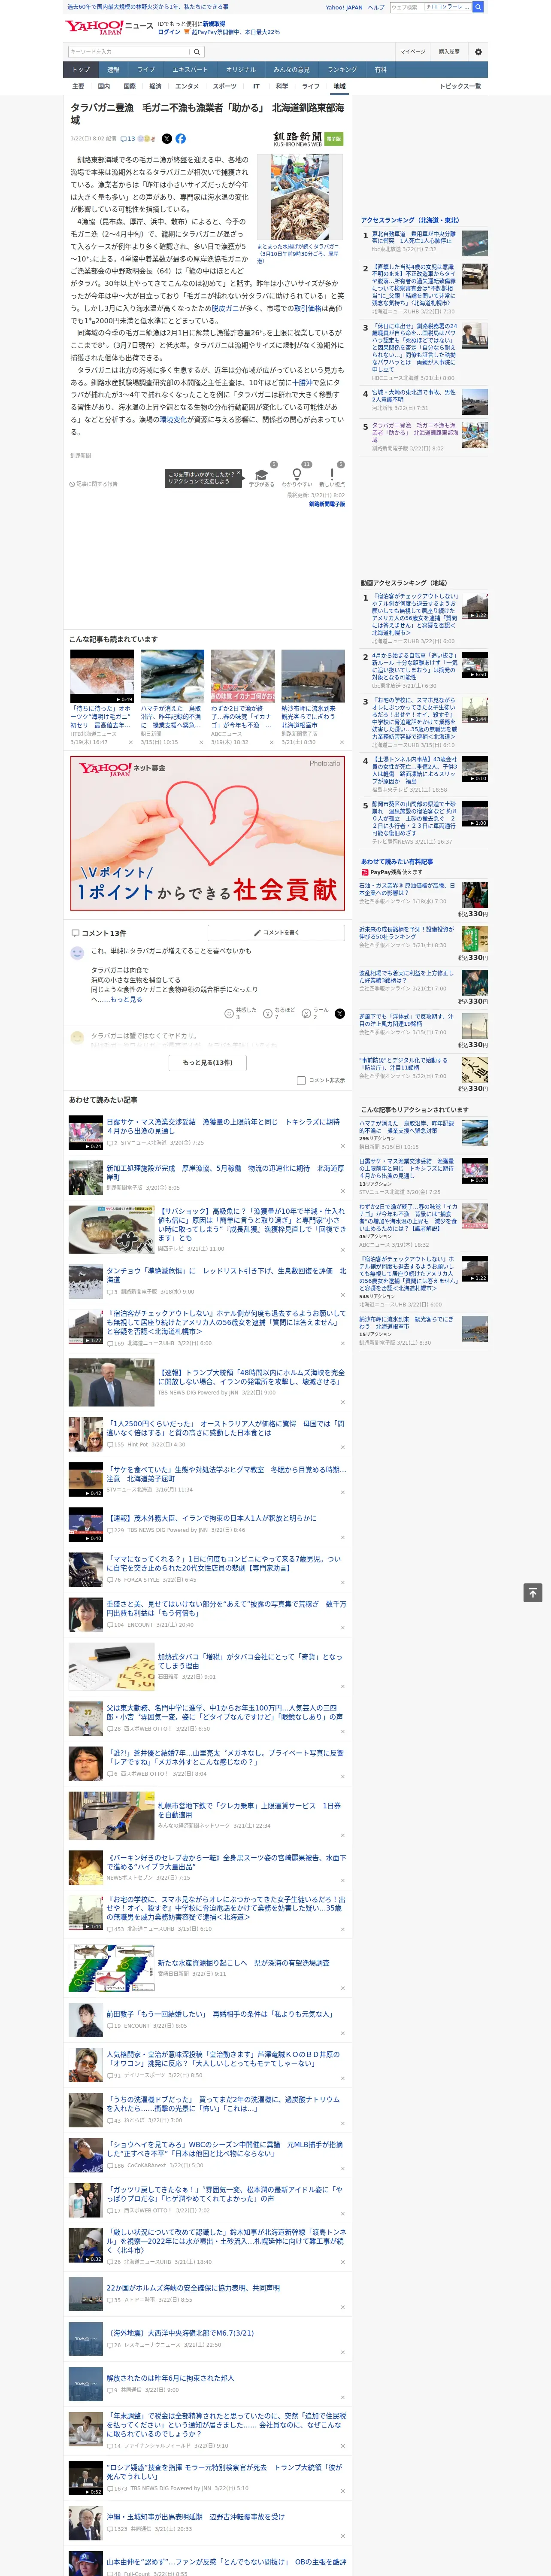React with the わかりやすい lightbulb icon

tap(296, 475)
